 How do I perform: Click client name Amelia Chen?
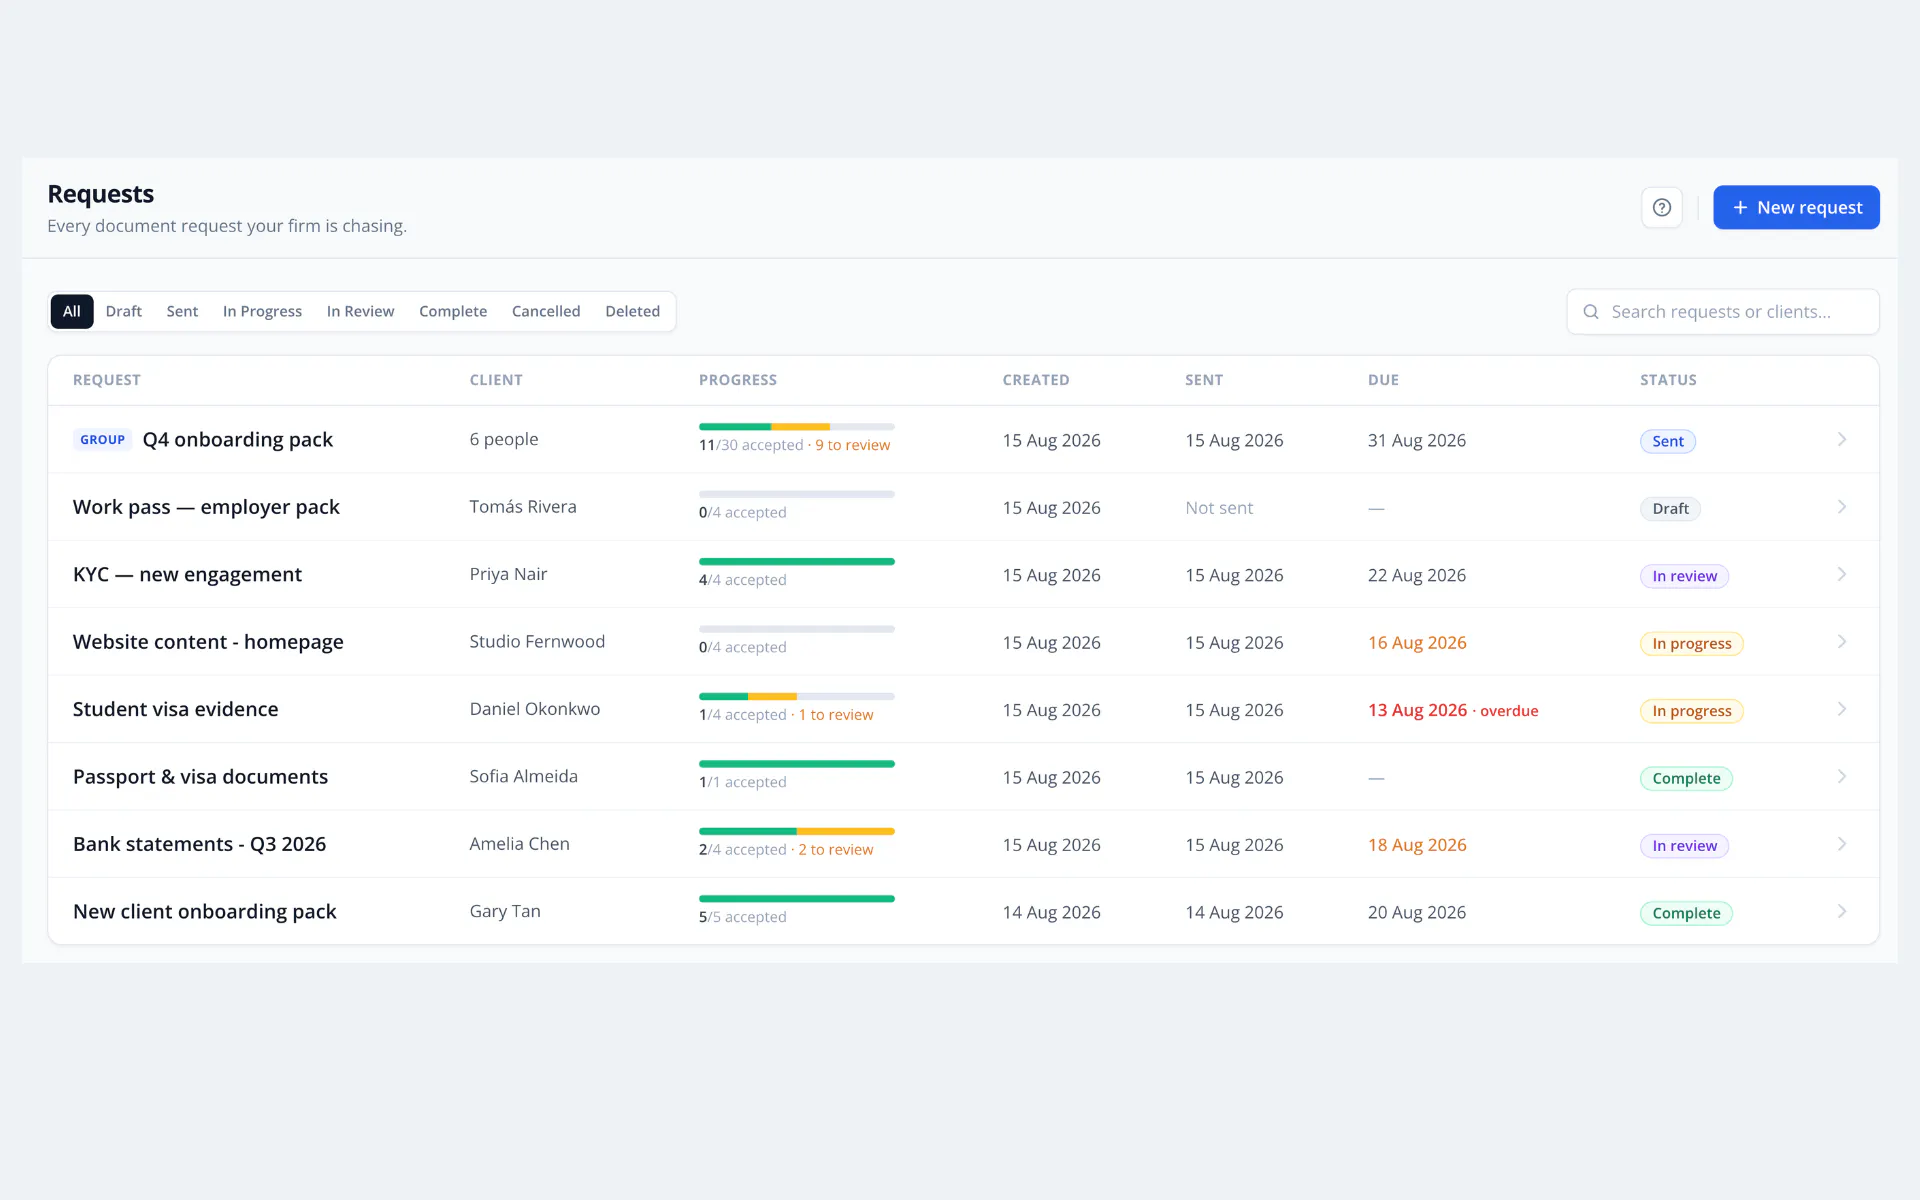[519, 844]
